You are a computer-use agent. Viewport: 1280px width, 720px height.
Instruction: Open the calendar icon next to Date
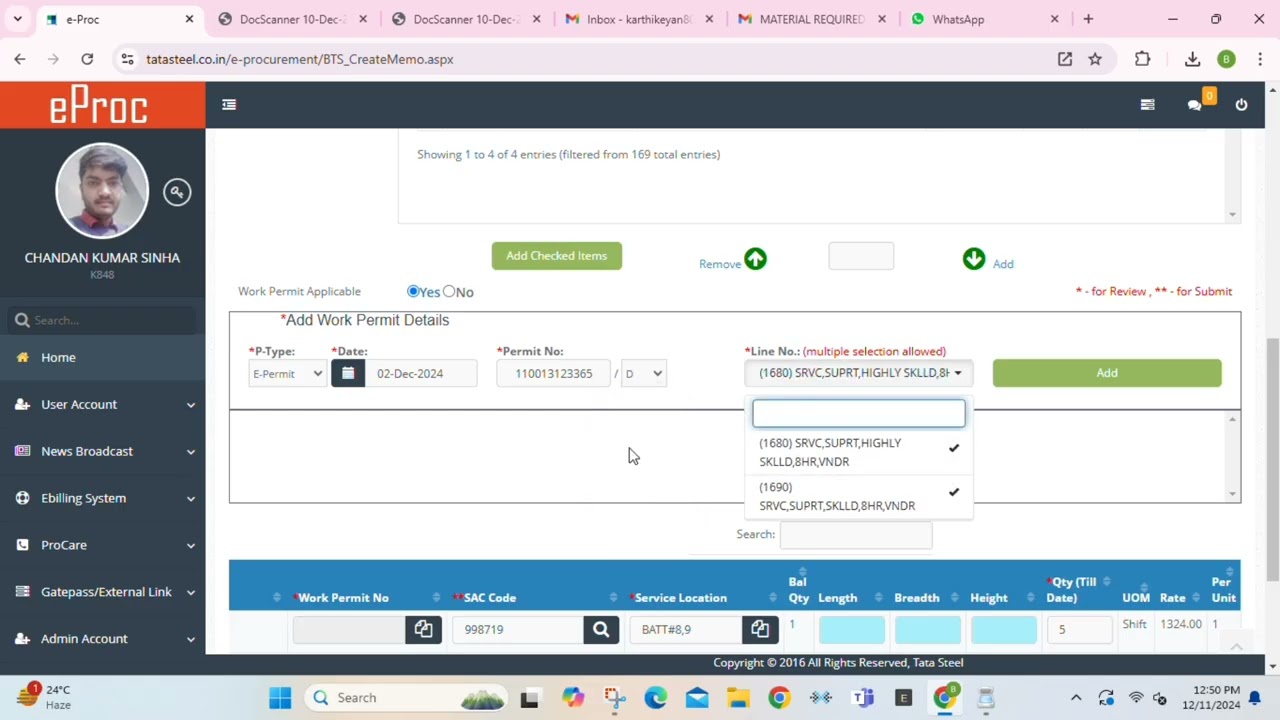pos(348,373)
